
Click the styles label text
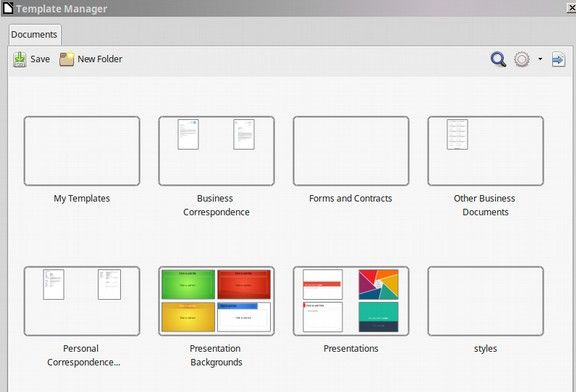(x=486, y=349)
